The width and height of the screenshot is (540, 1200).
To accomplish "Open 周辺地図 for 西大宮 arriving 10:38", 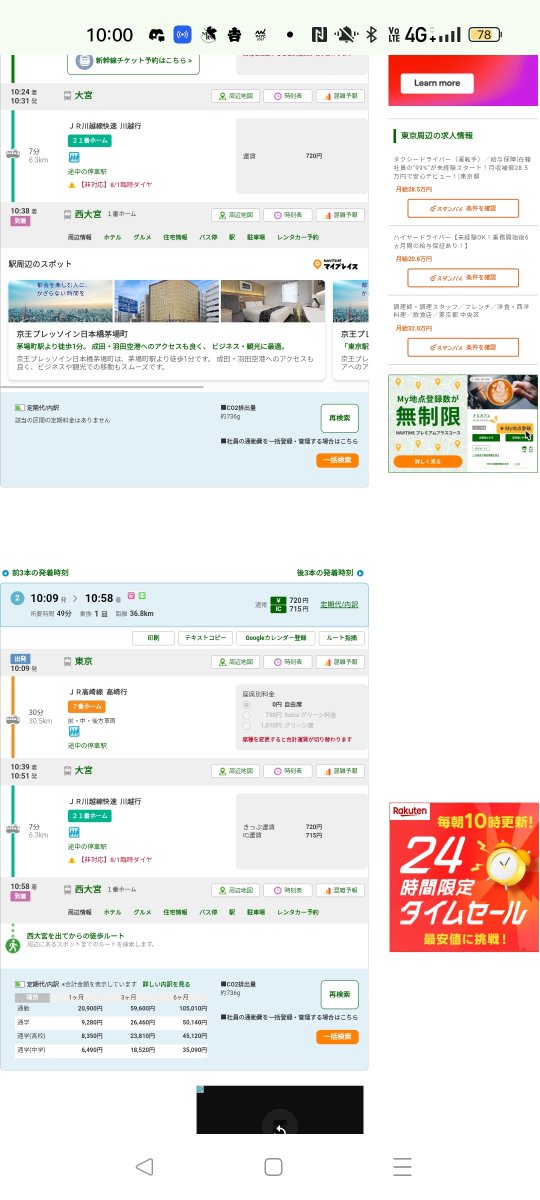I will point(235,215).
